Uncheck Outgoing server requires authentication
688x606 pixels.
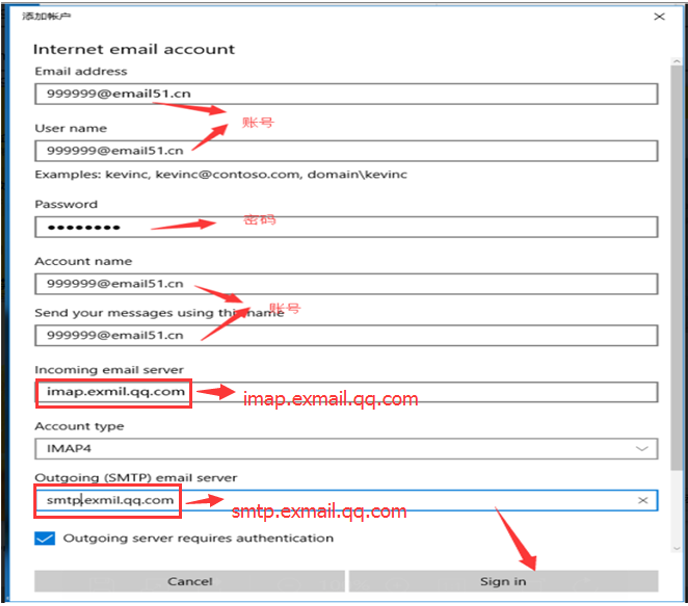tap(45, 538)
